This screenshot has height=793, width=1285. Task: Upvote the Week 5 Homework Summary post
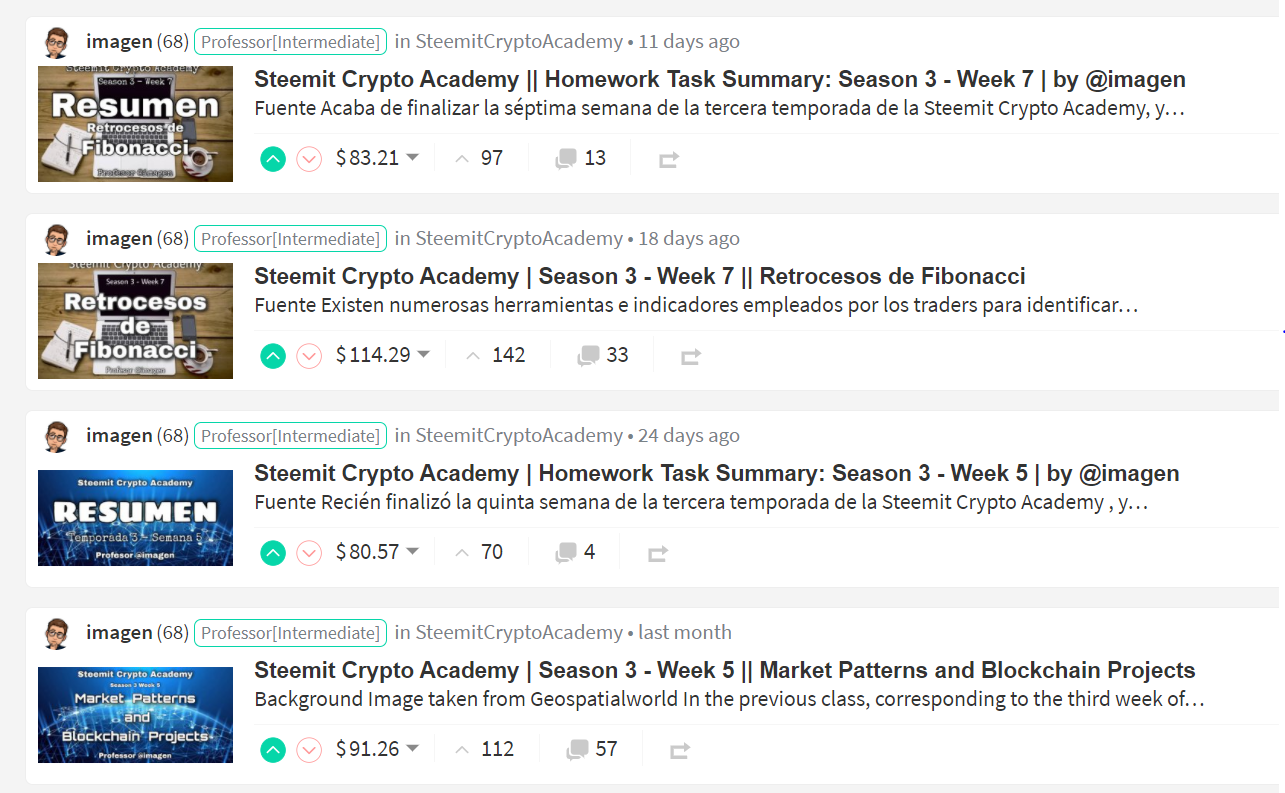(x=273, y=552)
